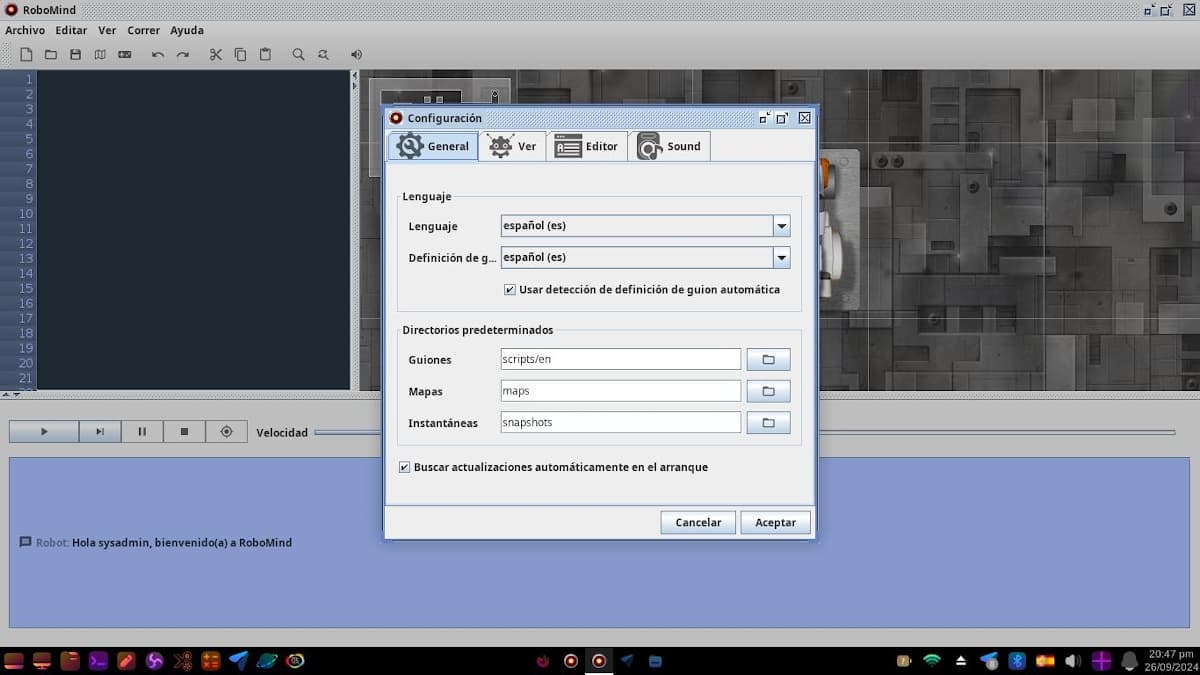Image resolution: width=1200 pixels, height=675 pixels.
Task: Toggle the sound speaker toolbar icon
Action: coord(356,54)
